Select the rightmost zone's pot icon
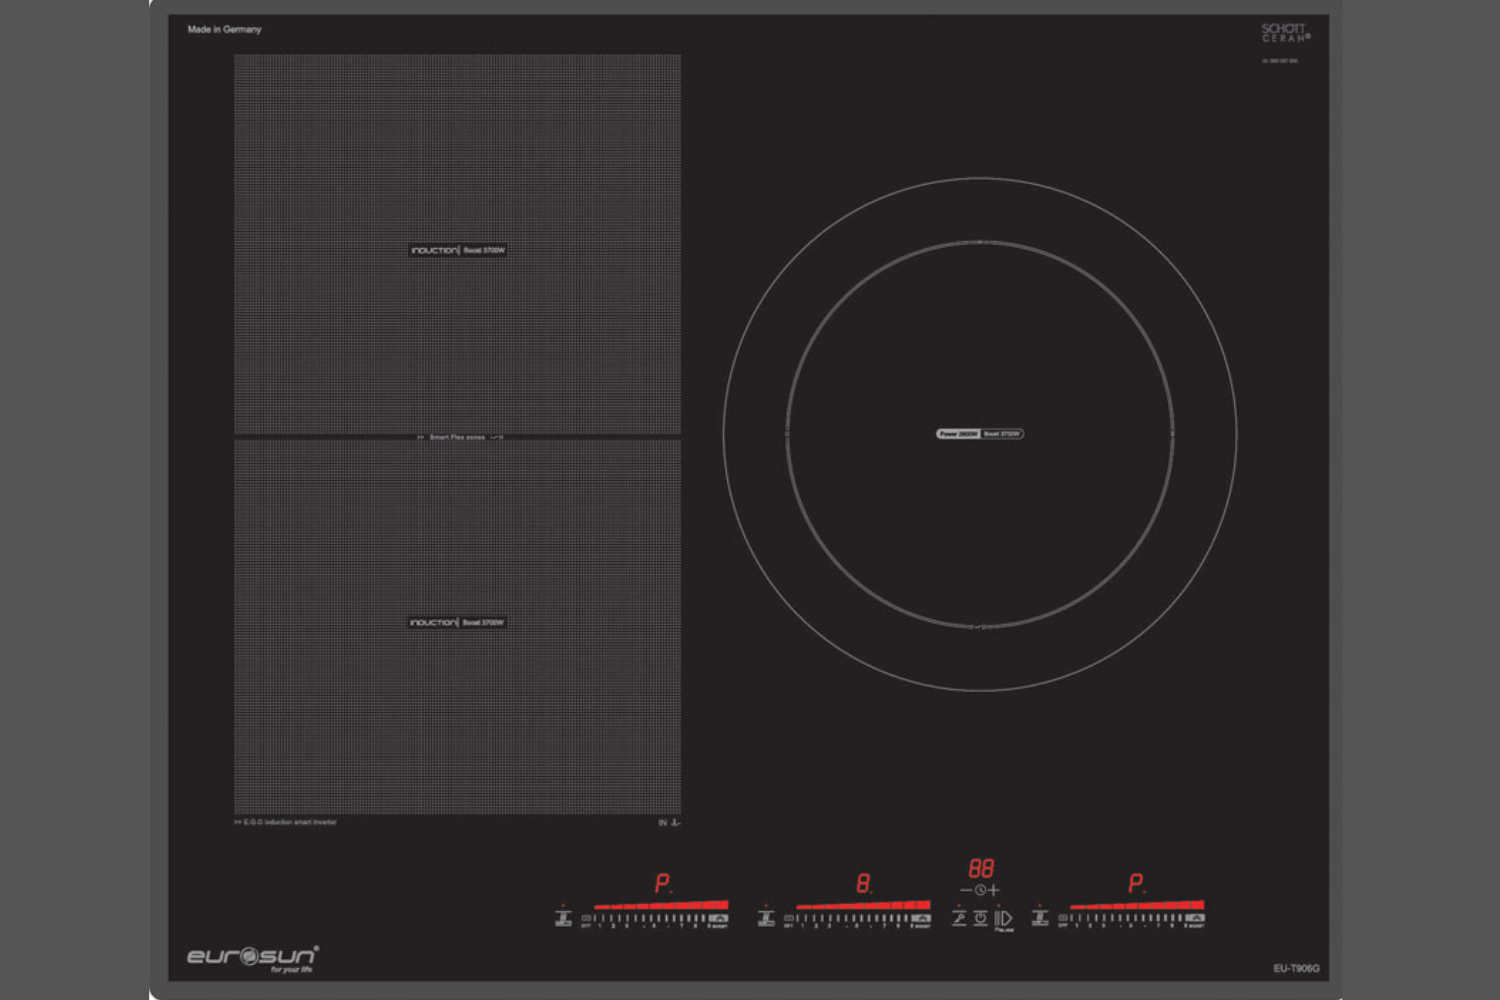Viewport: 1500px width, 1000px height. pyautogui.click(x=1040, y=918)
